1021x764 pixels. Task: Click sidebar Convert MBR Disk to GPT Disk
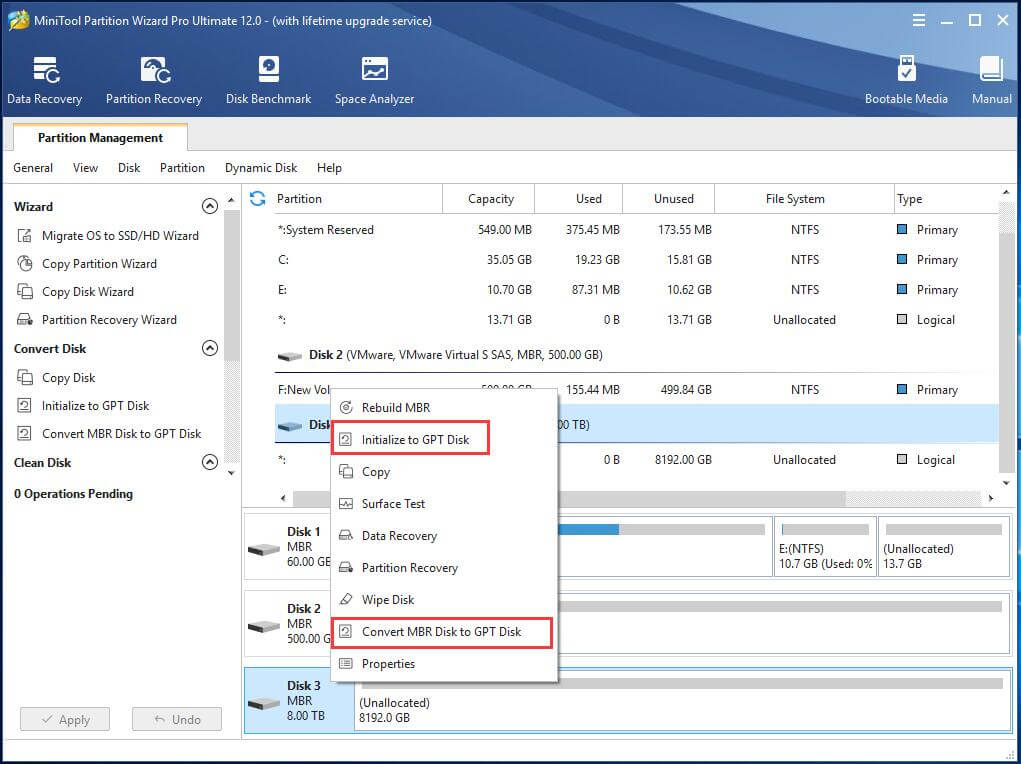(x=109, y=434)
